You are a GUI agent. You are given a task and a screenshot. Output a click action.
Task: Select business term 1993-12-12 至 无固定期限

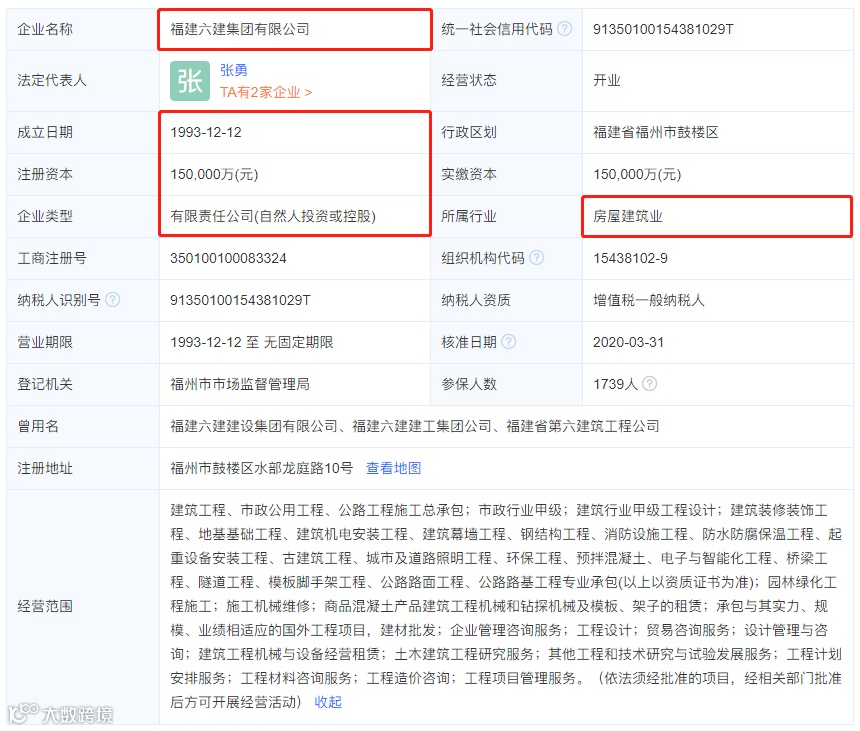tap(252, 342)
